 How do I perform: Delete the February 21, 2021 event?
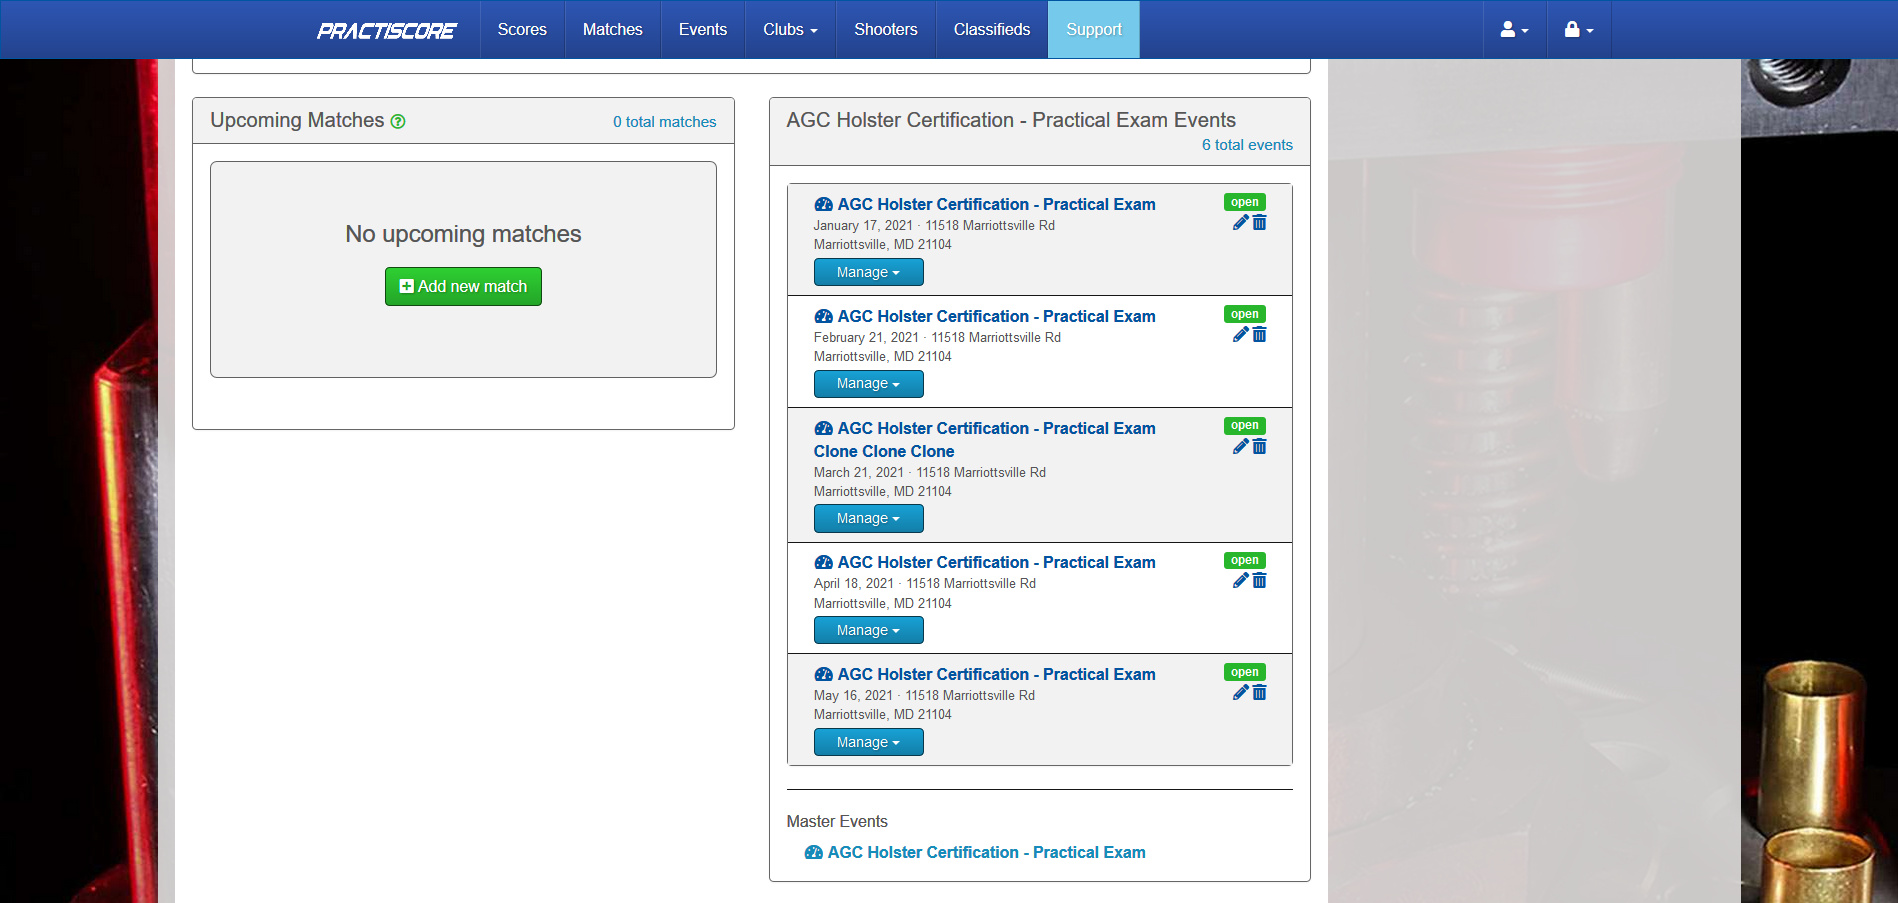tap(1260, 335)
